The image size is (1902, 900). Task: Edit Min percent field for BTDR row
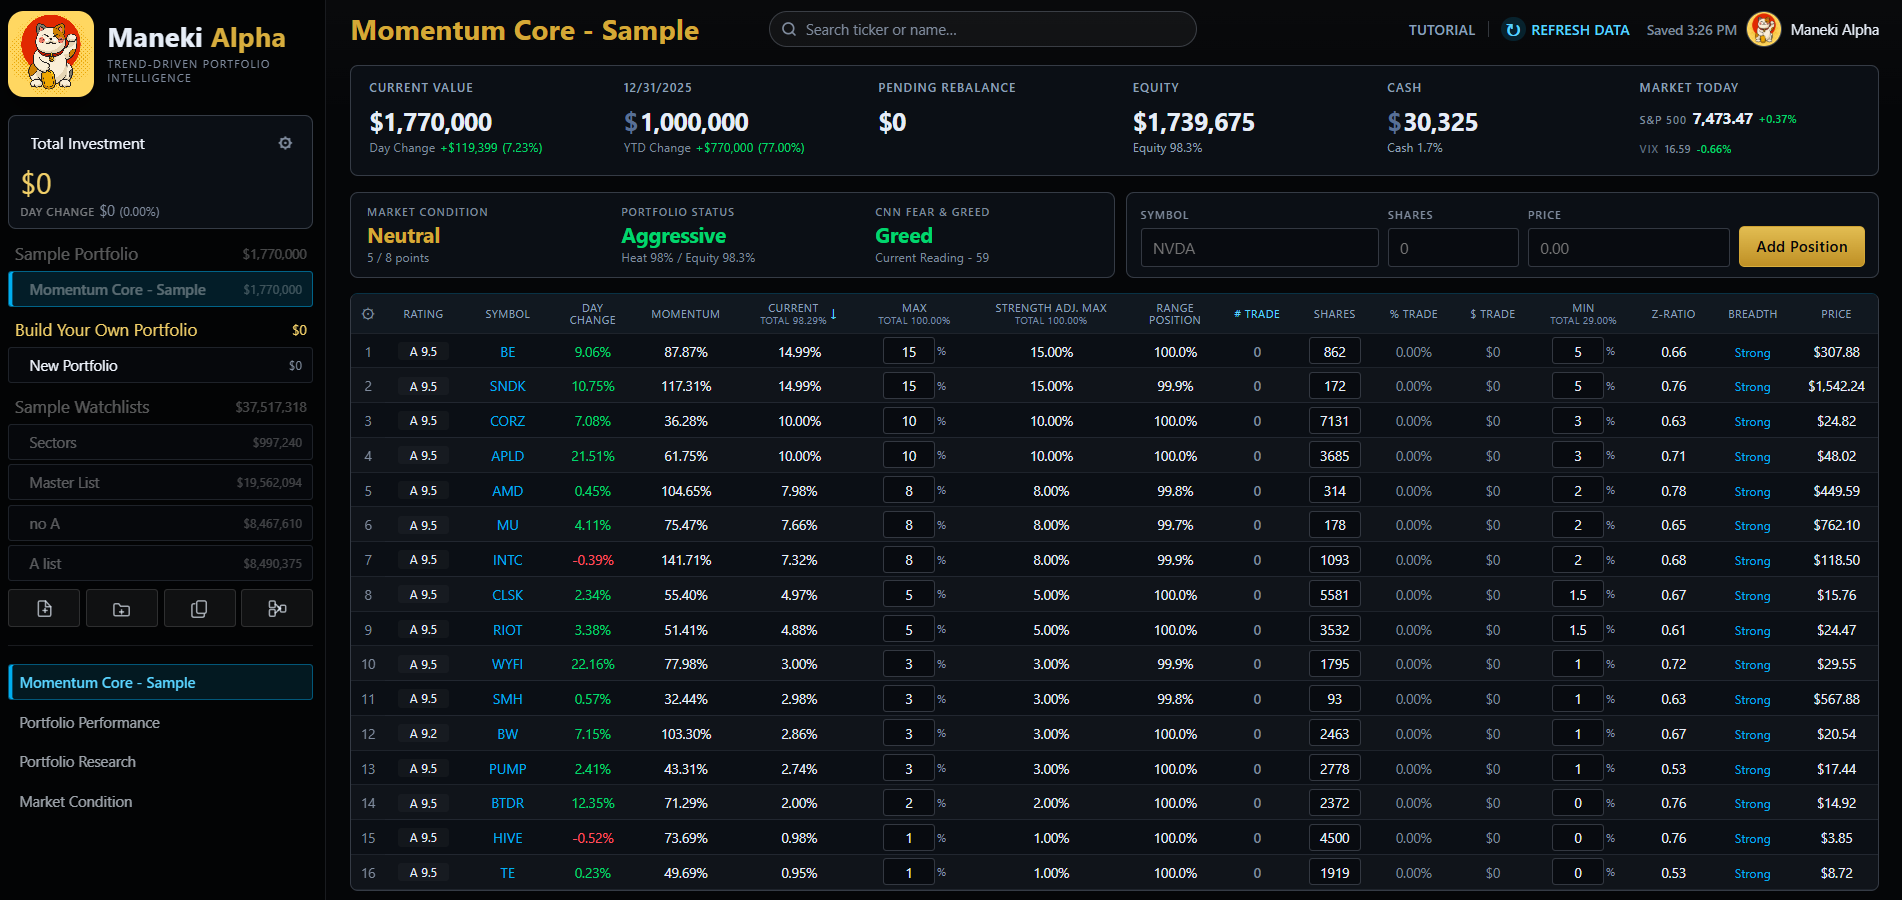coord(1578,803)
